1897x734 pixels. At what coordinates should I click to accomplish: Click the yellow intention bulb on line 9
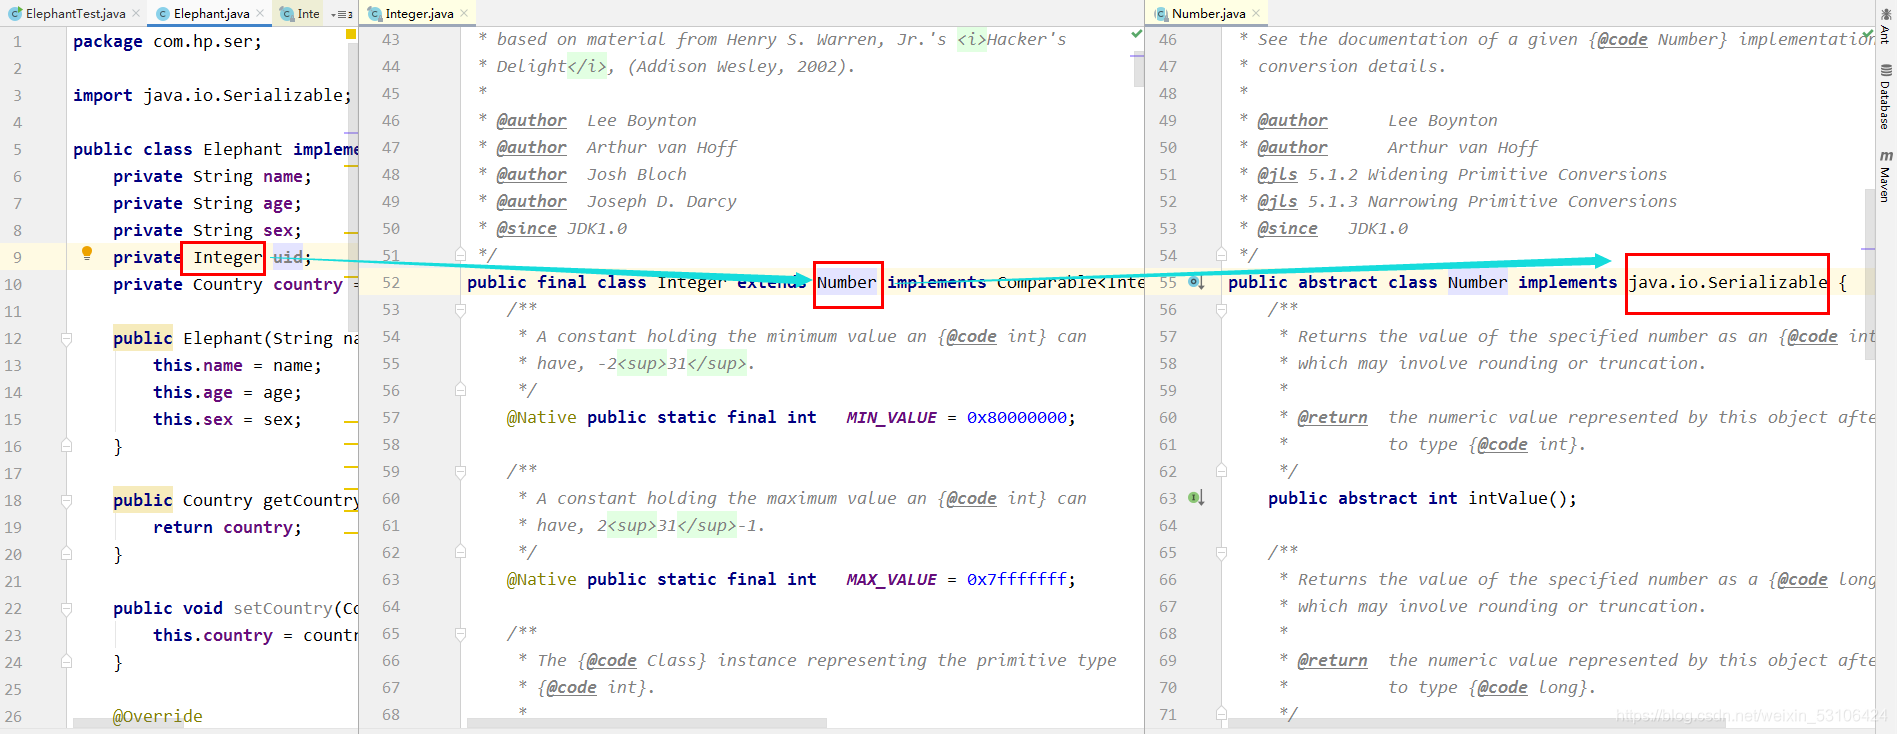click(87, 254)
